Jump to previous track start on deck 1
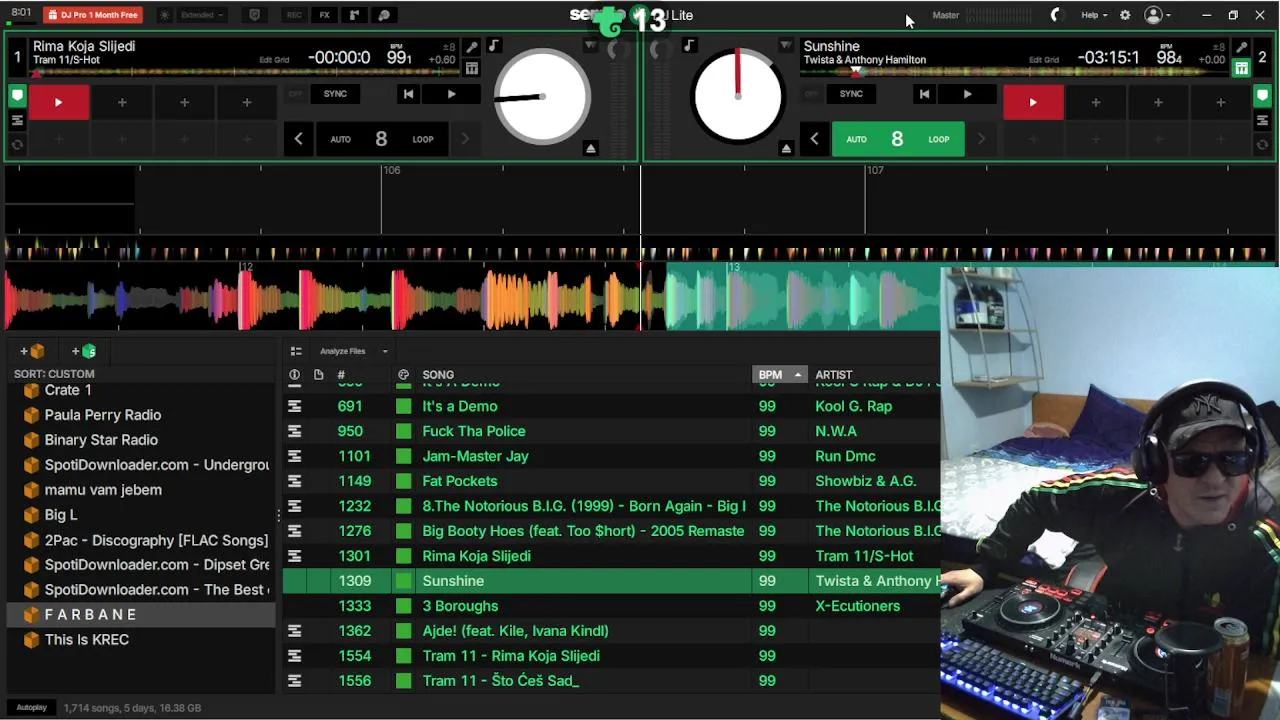The height and width of the screenshot is (720, 1280). pyautogui.click(x=408, y=94)
